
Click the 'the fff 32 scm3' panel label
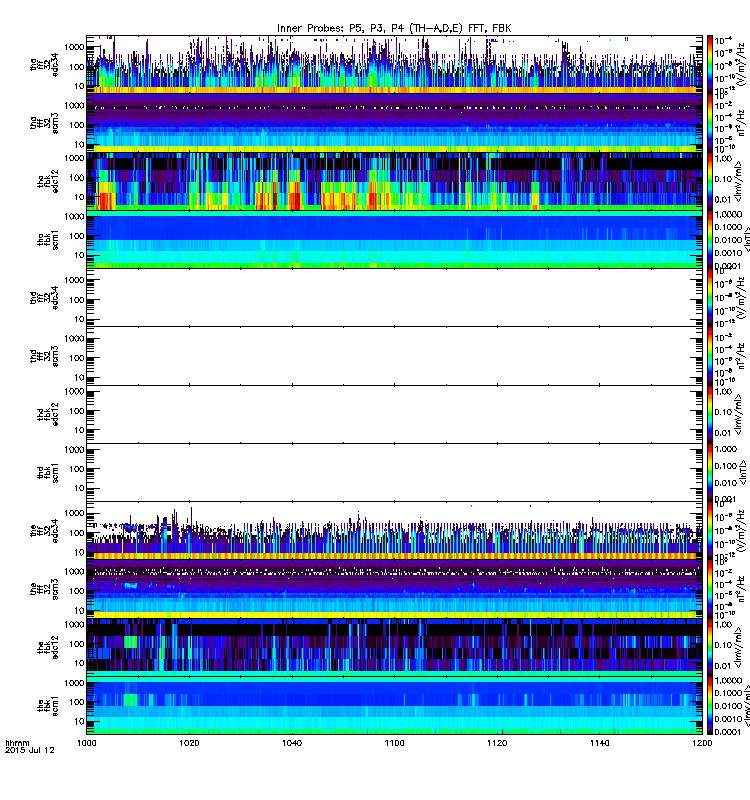(x=44, y=589)
